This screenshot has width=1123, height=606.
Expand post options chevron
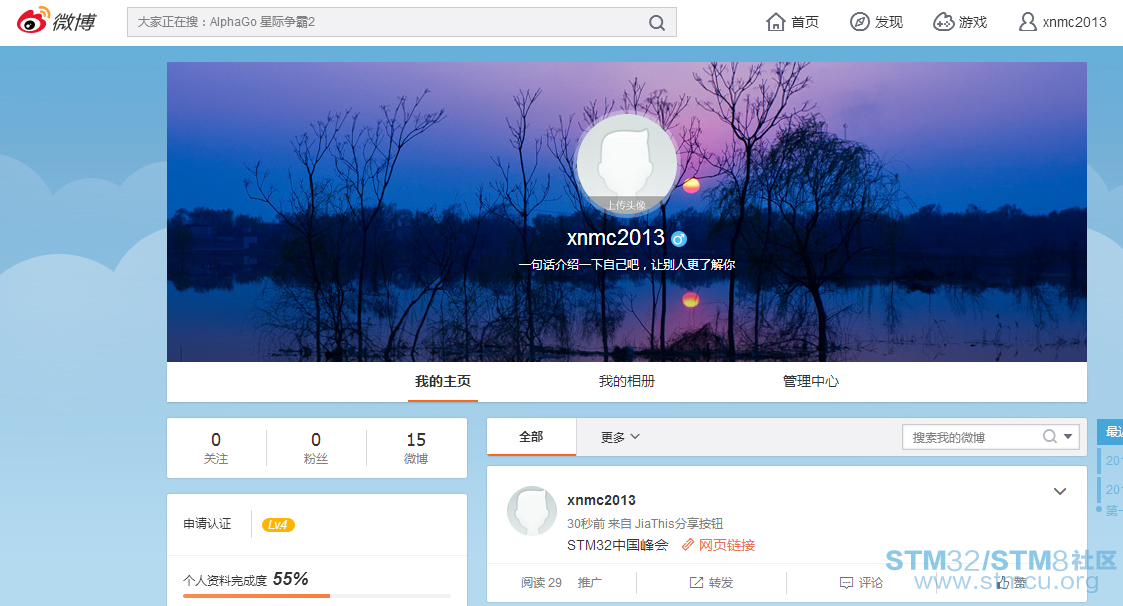pyautogui.click(x=1060, y=491)
